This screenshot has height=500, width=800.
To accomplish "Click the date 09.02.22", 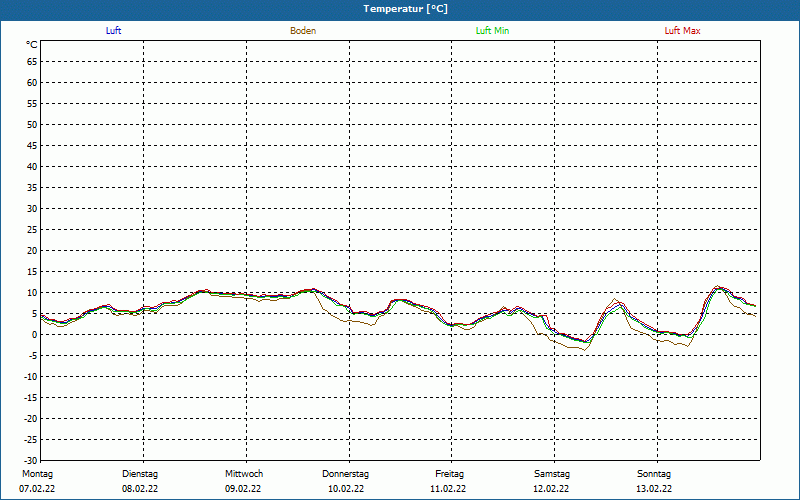I will 243,489.
